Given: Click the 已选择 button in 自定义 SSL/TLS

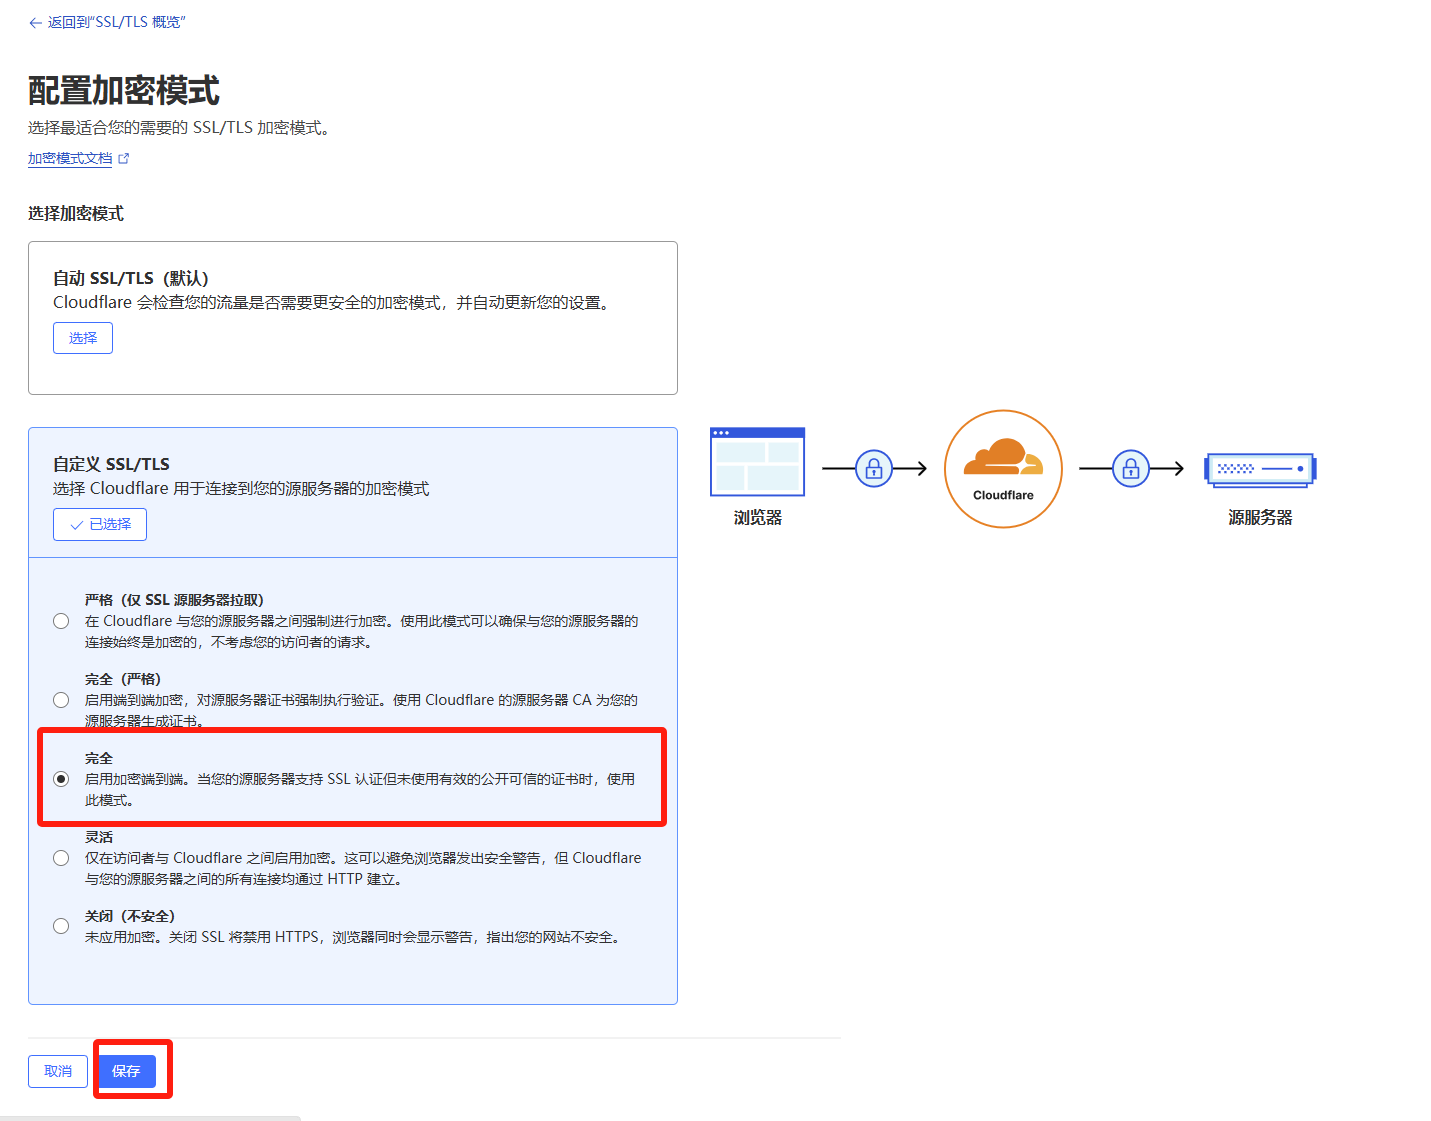Looking at the screenshot, I should tap(99, 524).
